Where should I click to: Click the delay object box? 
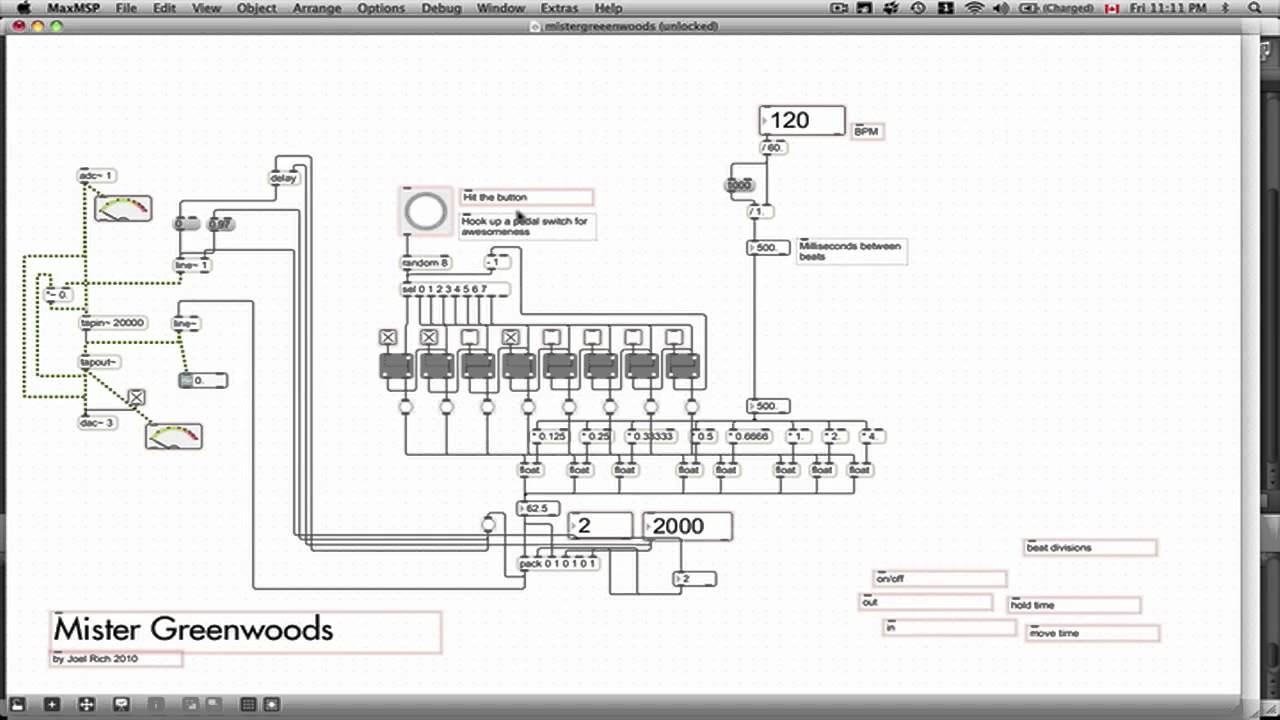point(284,178)
